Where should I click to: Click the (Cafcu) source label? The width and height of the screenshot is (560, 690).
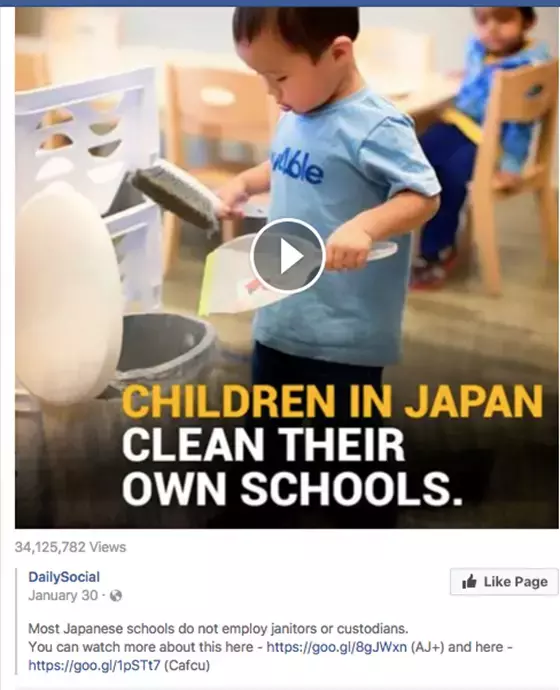187,665
